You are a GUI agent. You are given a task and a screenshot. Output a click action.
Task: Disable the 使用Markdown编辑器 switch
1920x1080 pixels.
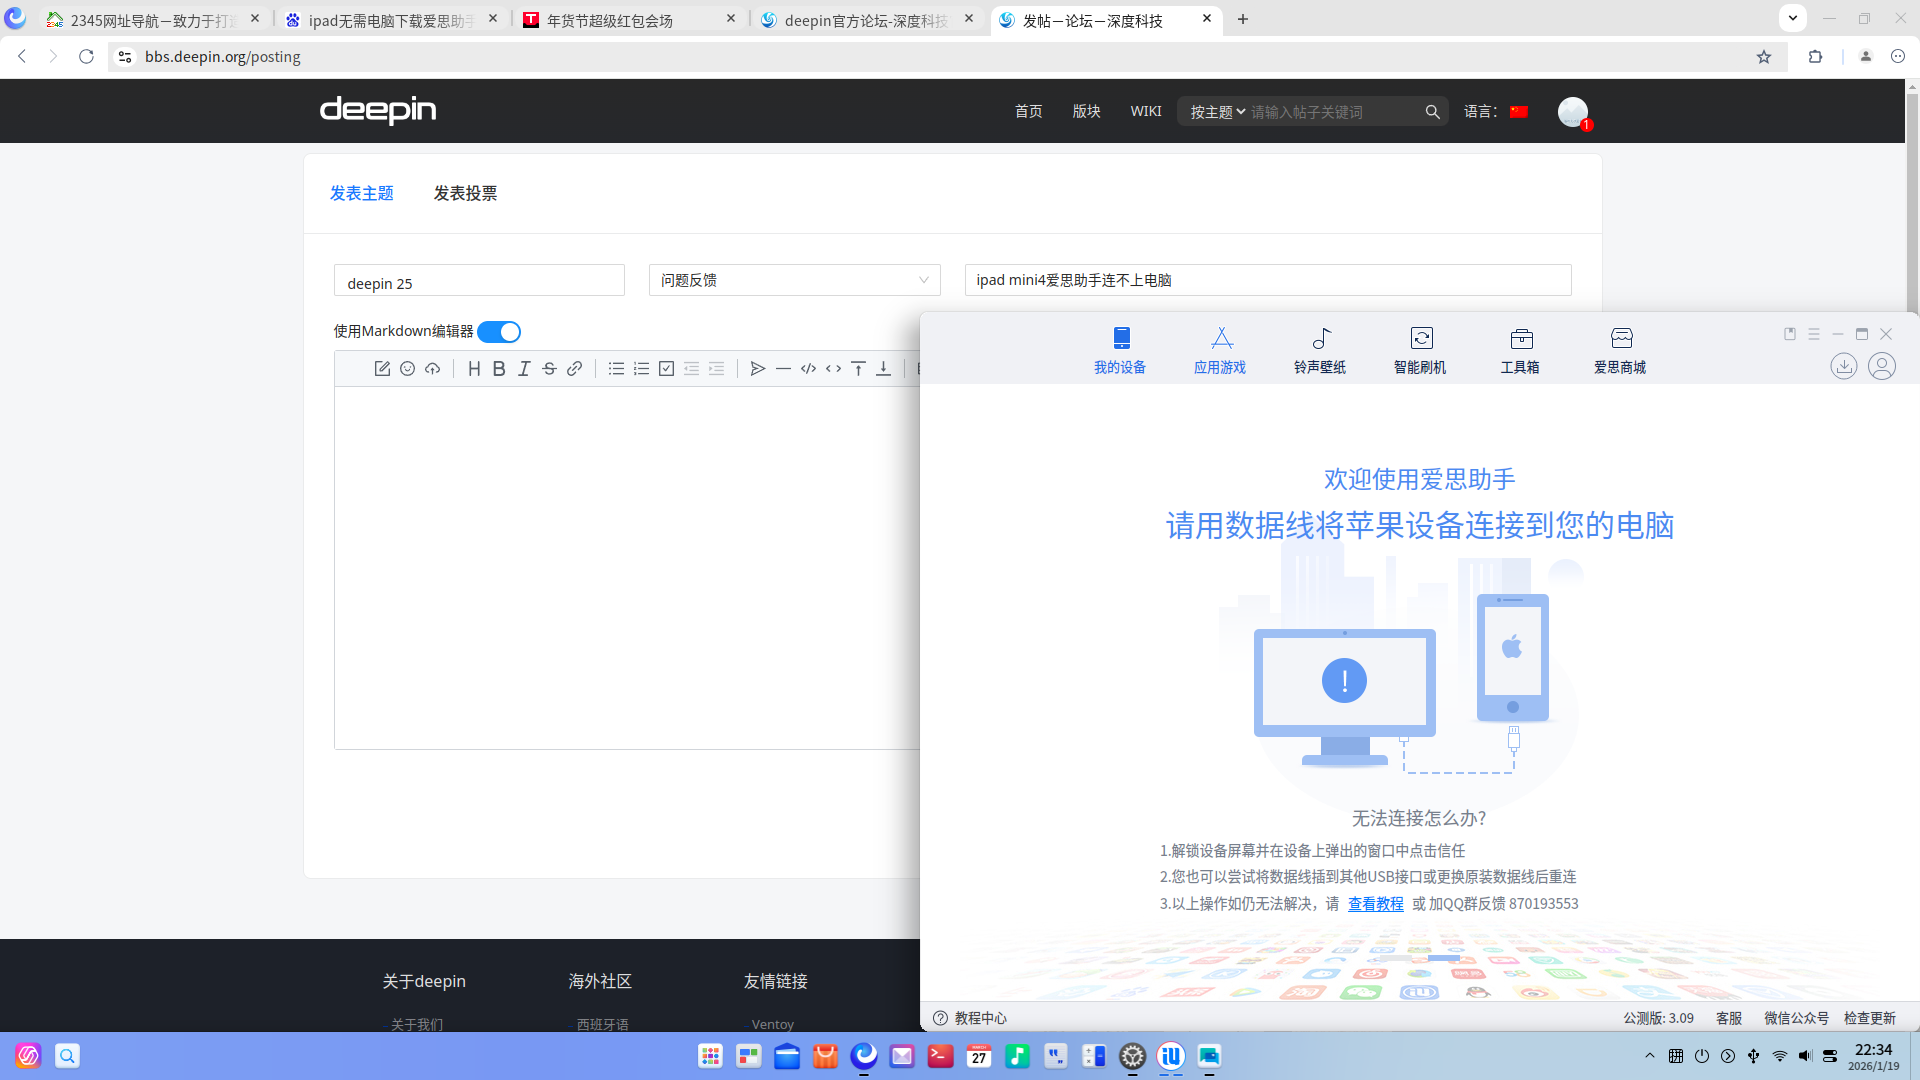click(499, 331)
